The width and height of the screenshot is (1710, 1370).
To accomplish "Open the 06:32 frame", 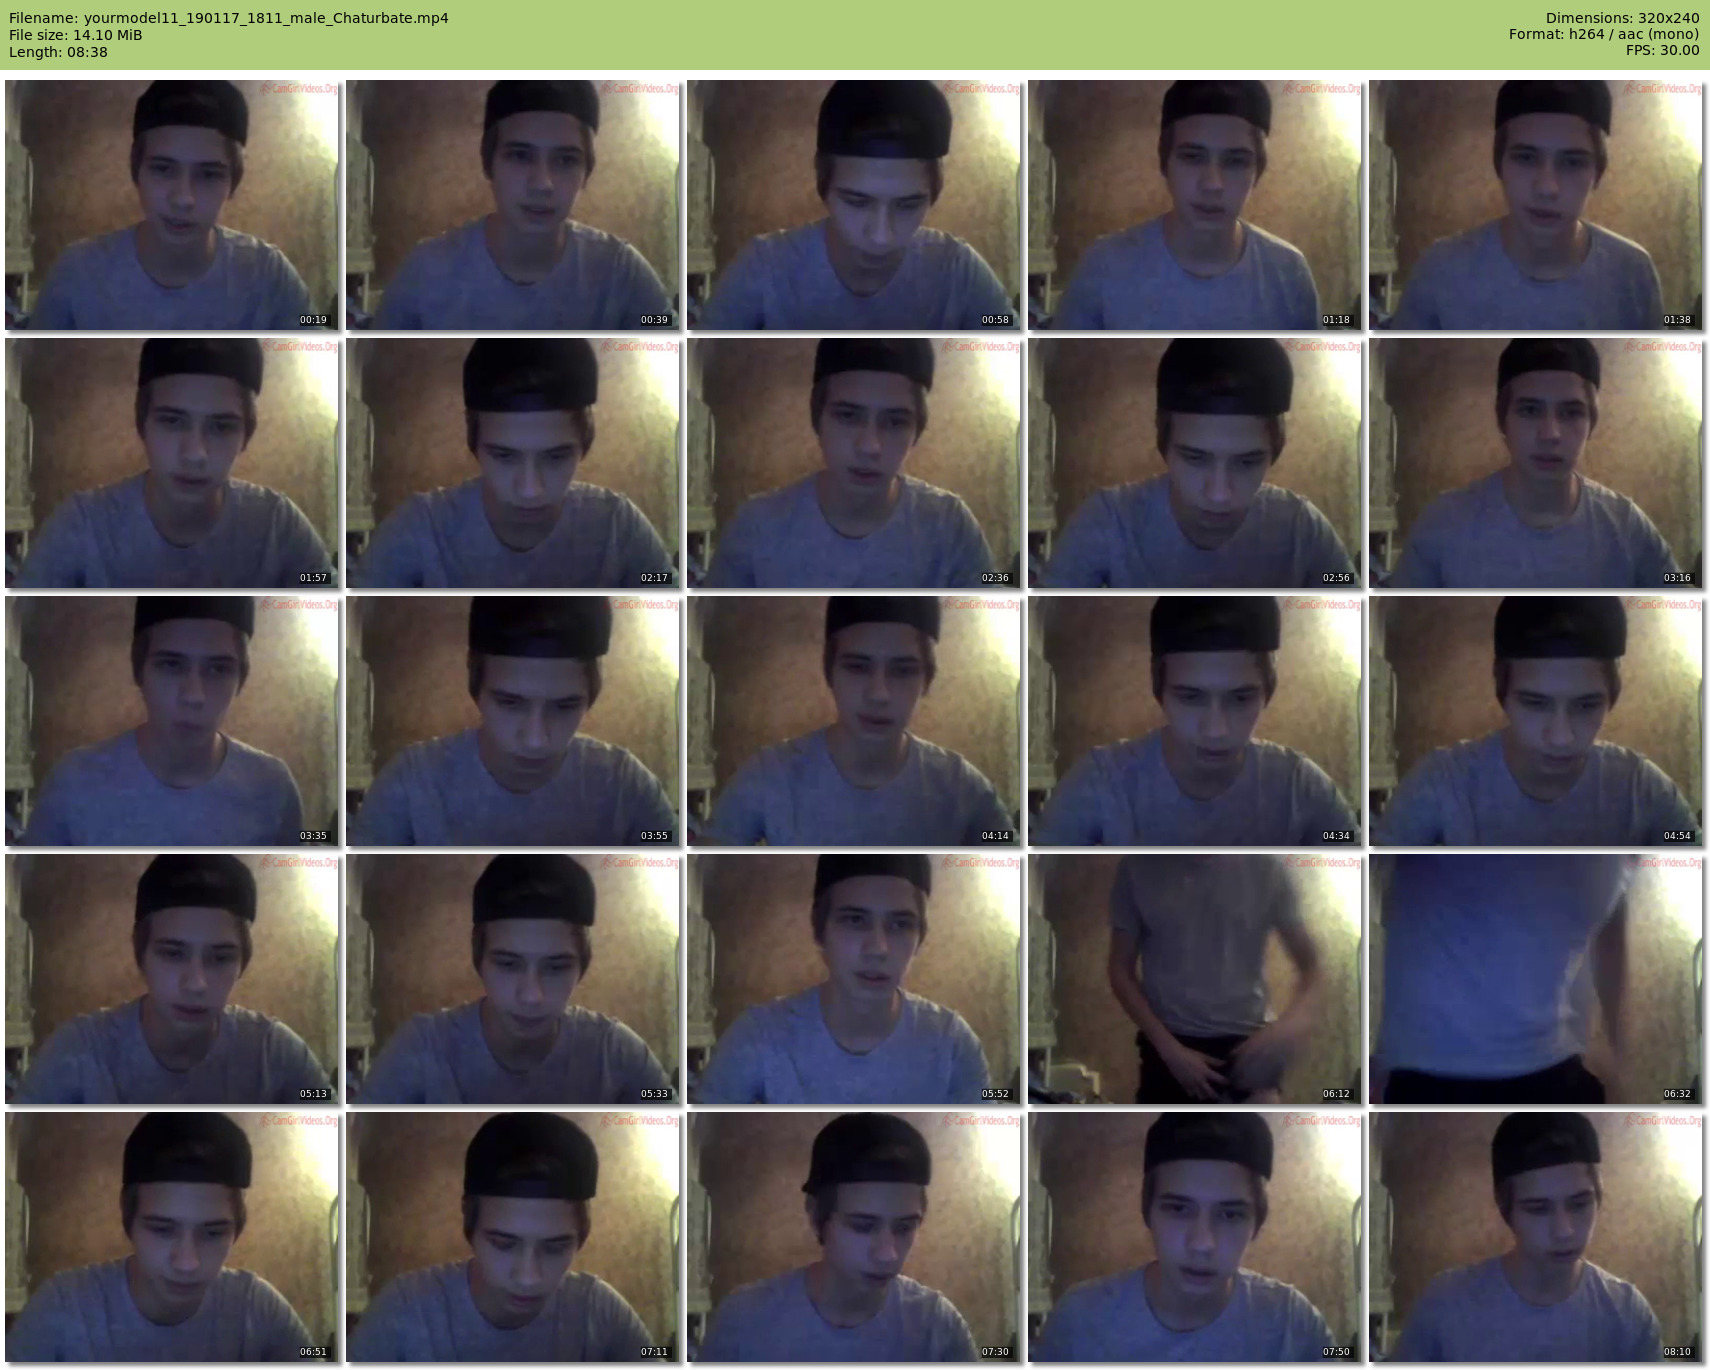I will coord(1536,979).
